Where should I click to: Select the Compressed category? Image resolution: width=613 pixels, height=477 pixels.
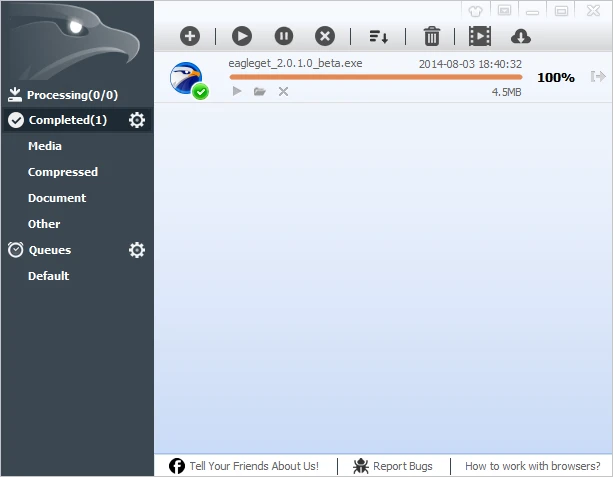tap(62, 172)
